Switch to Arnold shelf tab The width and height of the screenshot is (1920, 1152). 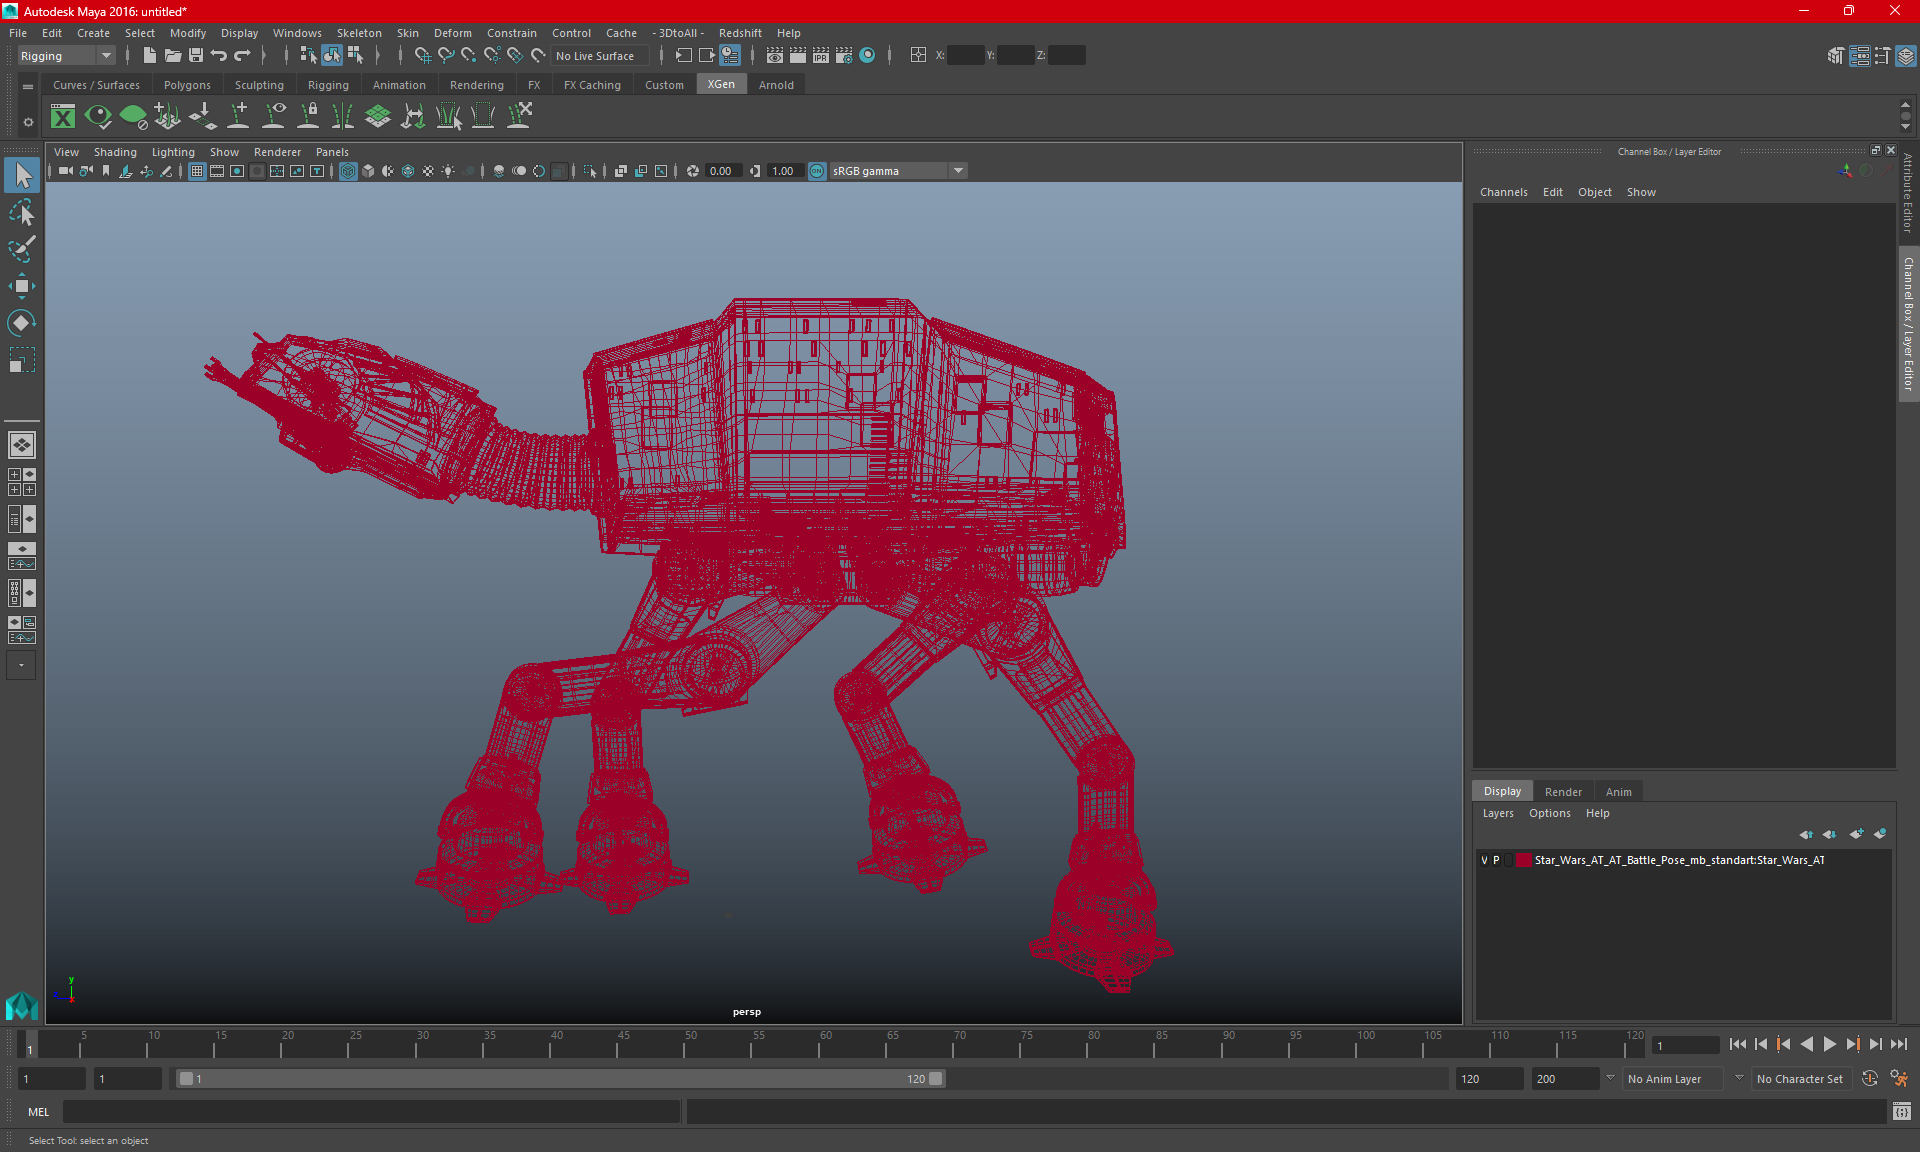[776, 85]
